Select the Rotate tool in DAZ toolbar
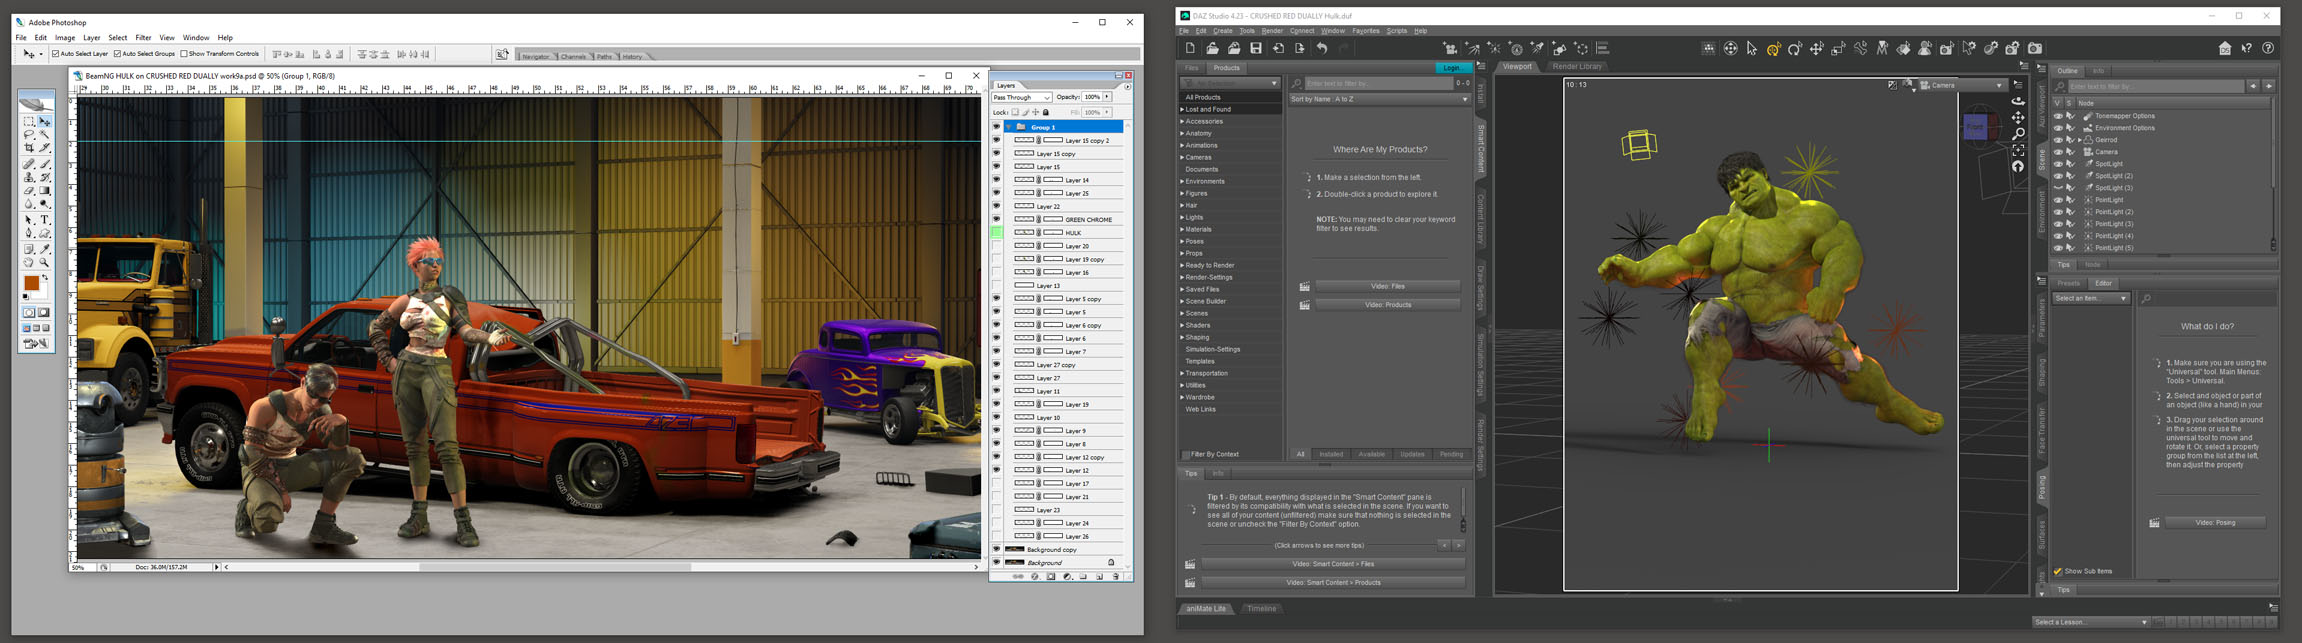This screenshot has height=643, width=2302. pyautogui.click(x=1795, y=48)
